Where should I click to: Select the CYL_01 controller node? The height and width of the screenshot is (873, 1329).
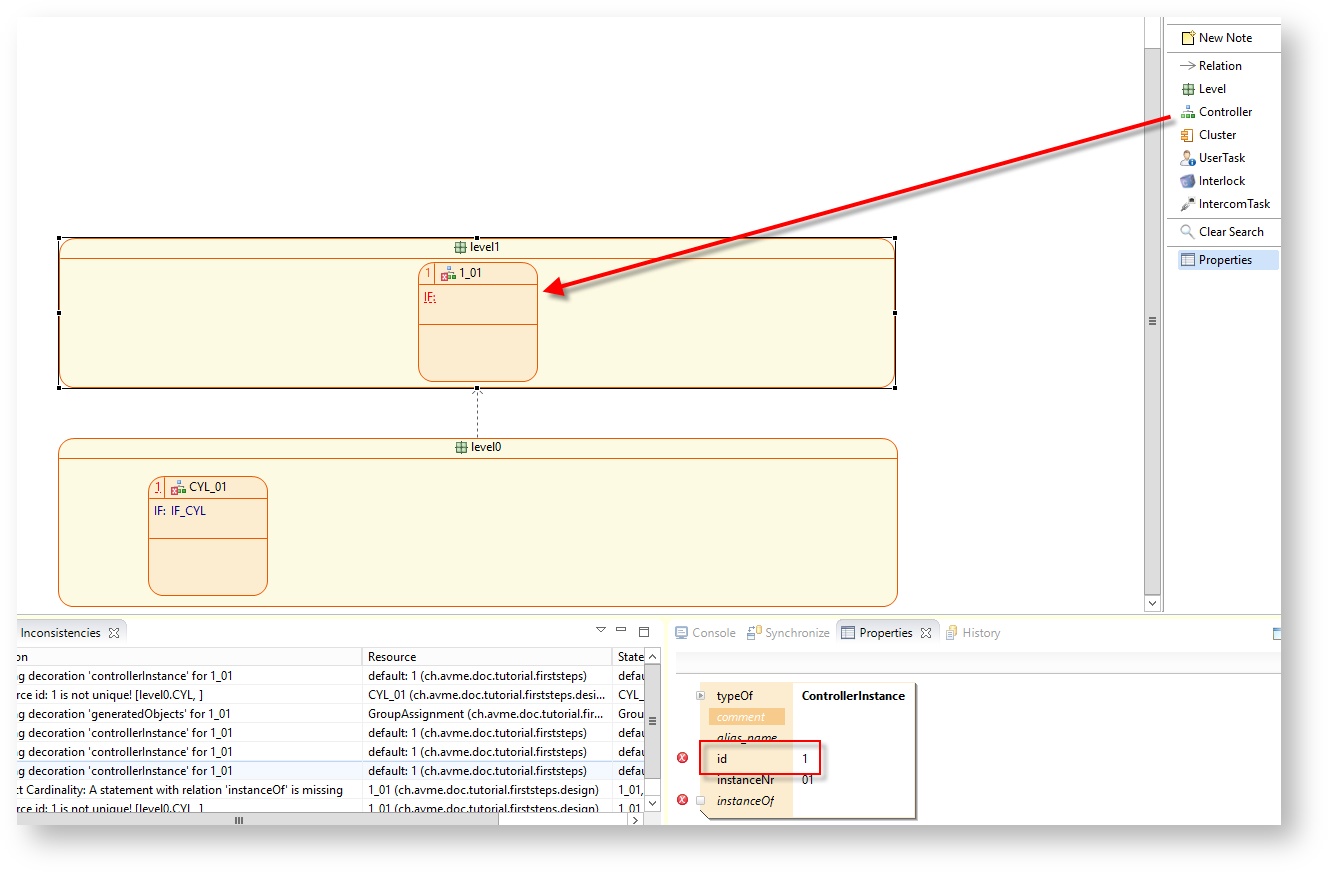tap(208, 487)
